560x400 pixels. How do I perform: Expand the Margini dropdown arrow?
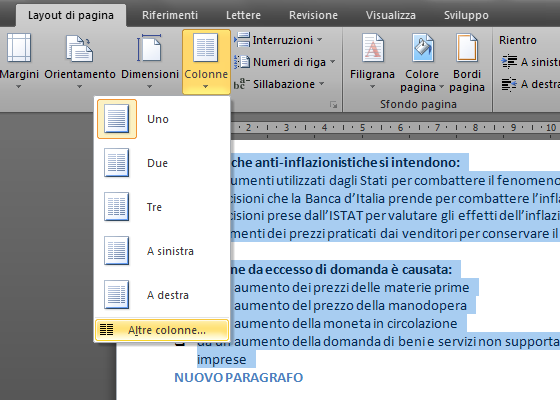pyautogui.click(x=19, y=87)
